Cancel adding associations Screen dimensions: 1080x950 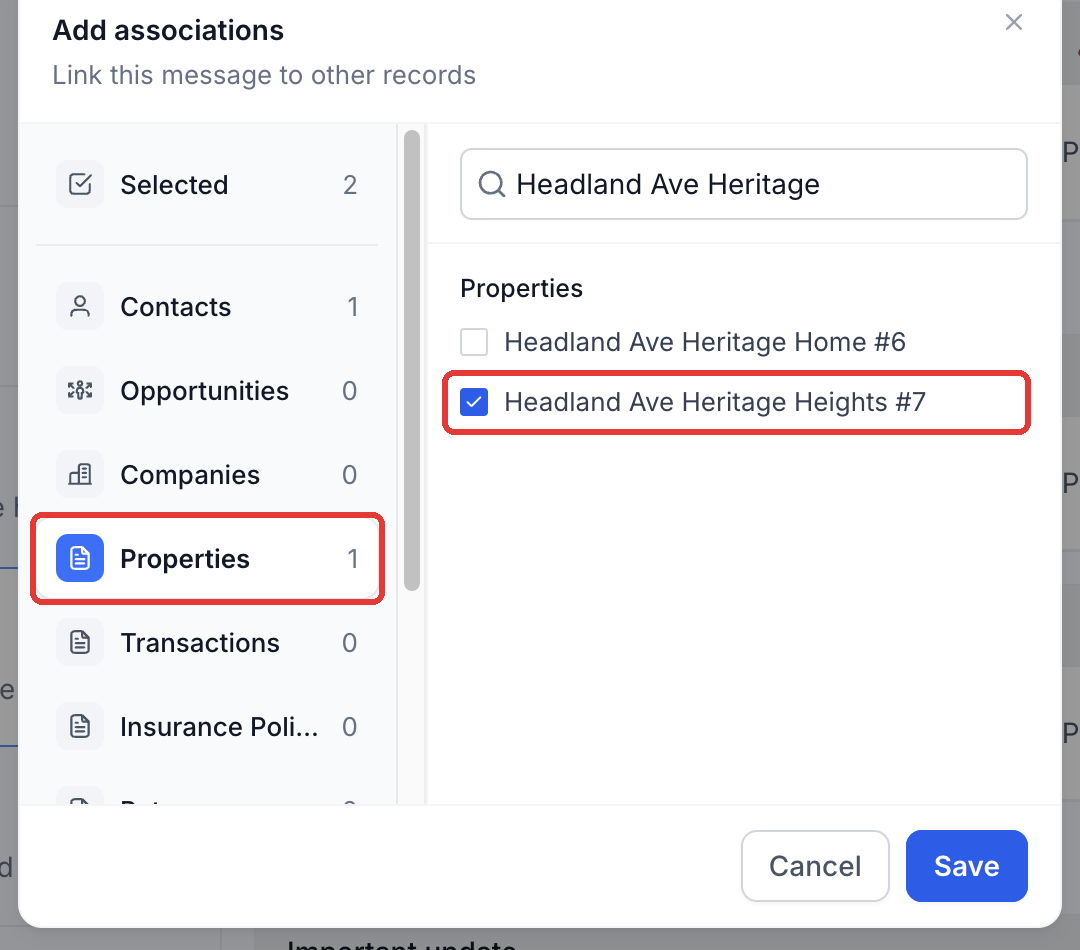click(x=815, y=865)
